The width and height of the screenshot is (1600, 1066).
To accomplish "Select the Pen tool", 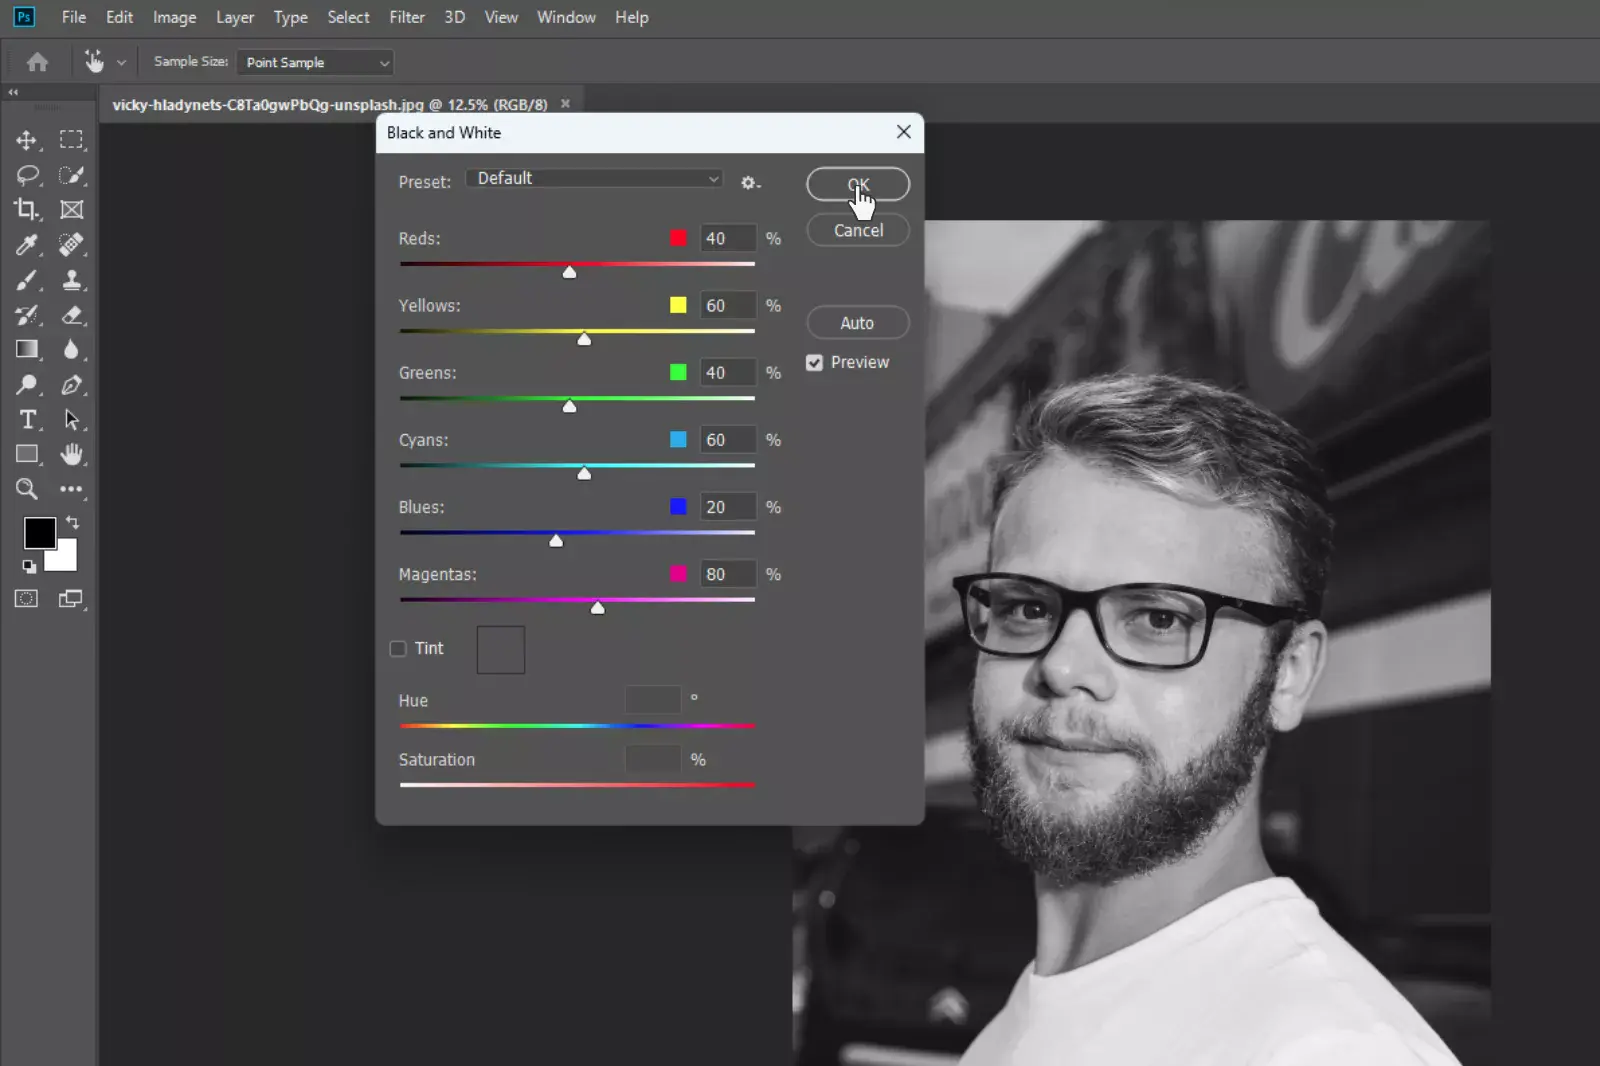I will point(71,385).
